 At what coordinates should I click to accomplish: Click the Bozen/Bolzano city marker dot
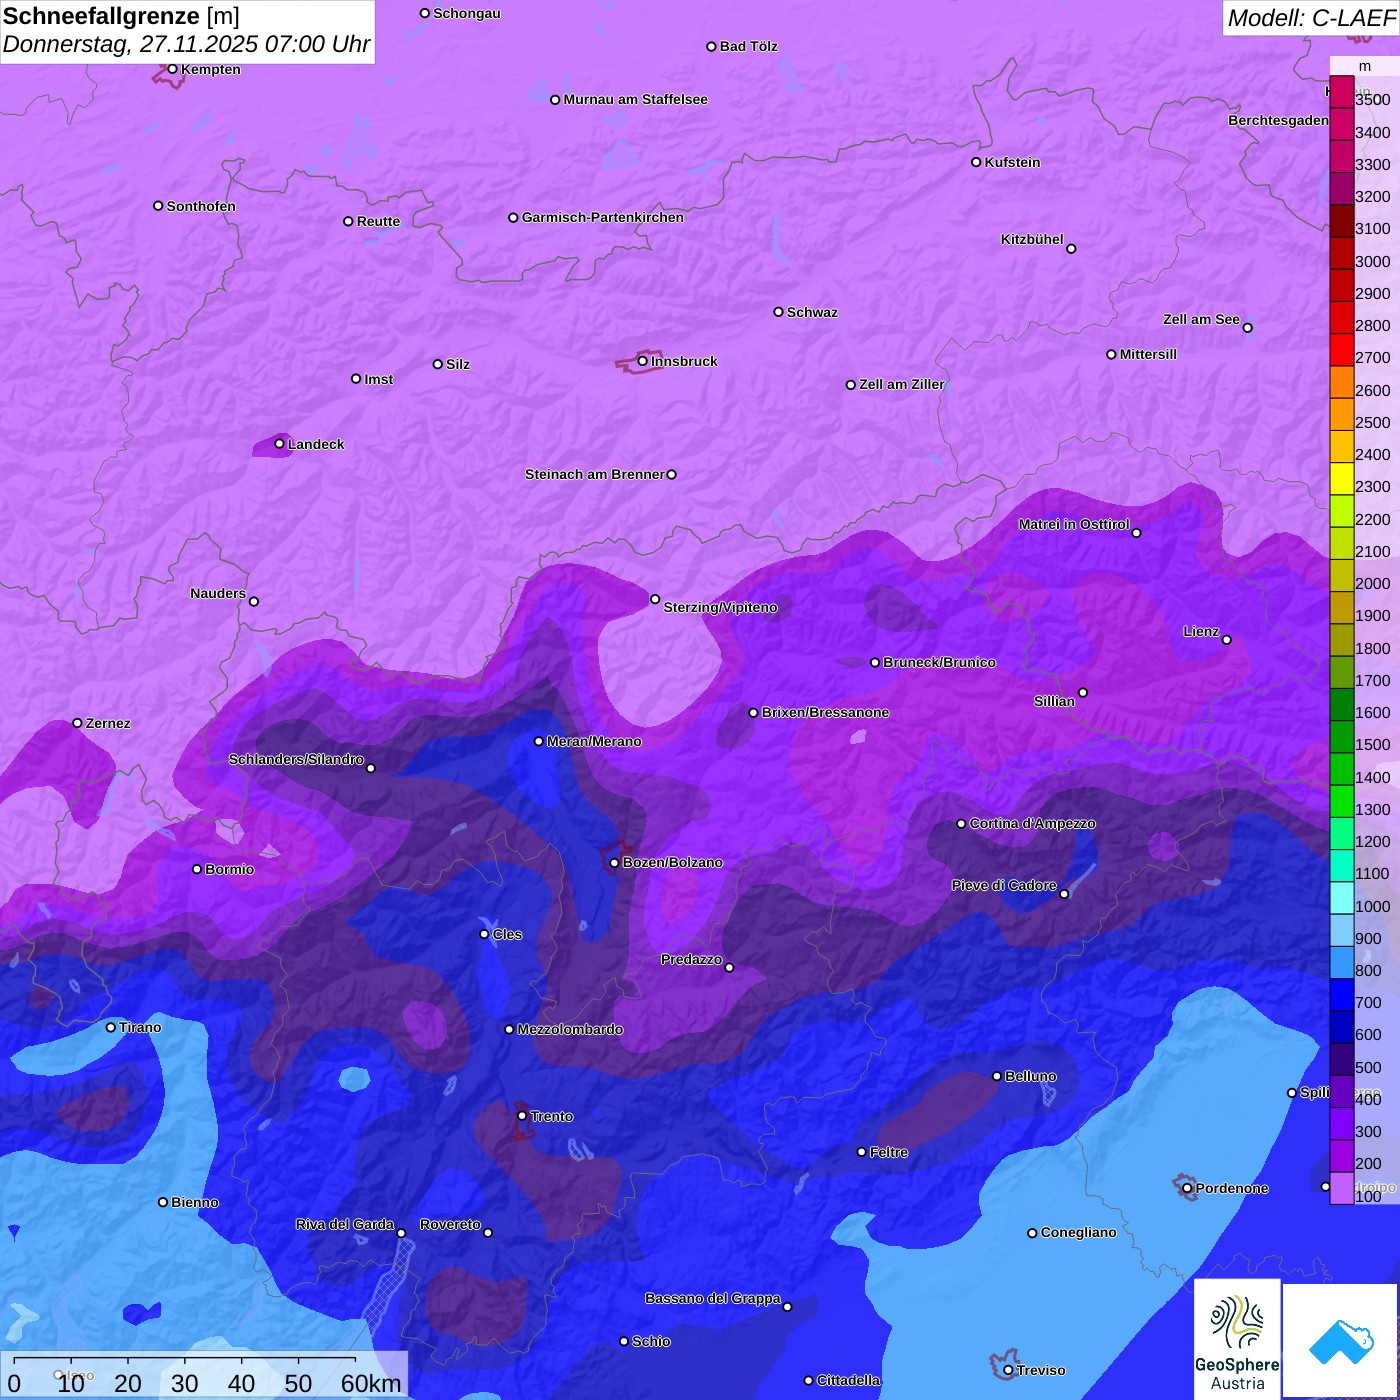pos(614,863)
